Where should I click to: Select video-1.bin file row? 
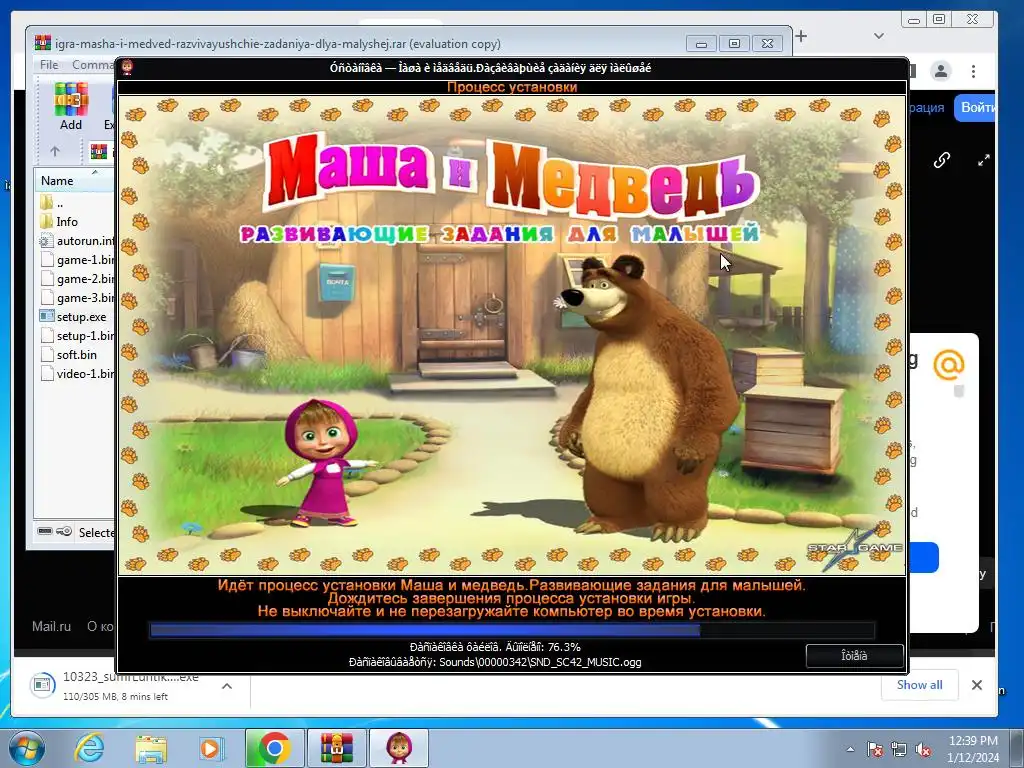[77, 374]
